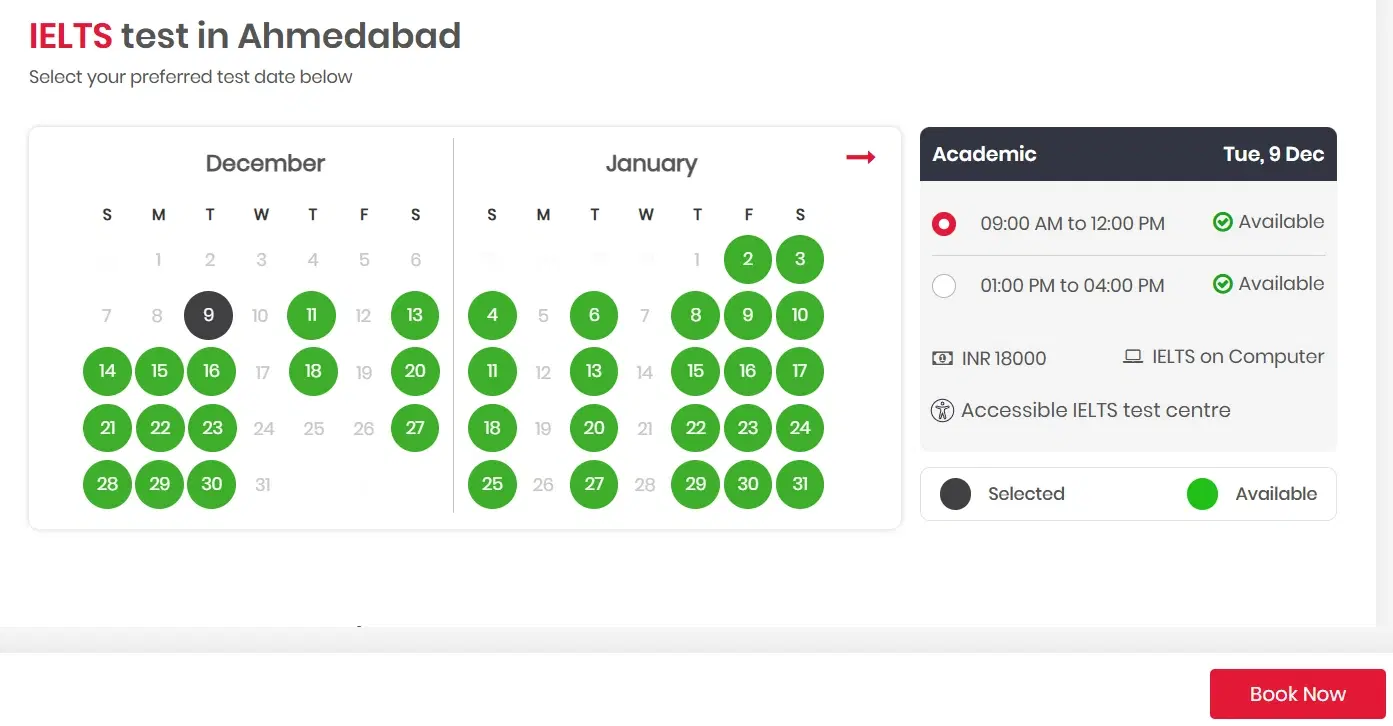
Task: Select the 01:00 PM to 04:00 PM radio button
Action: coord(944,286)
